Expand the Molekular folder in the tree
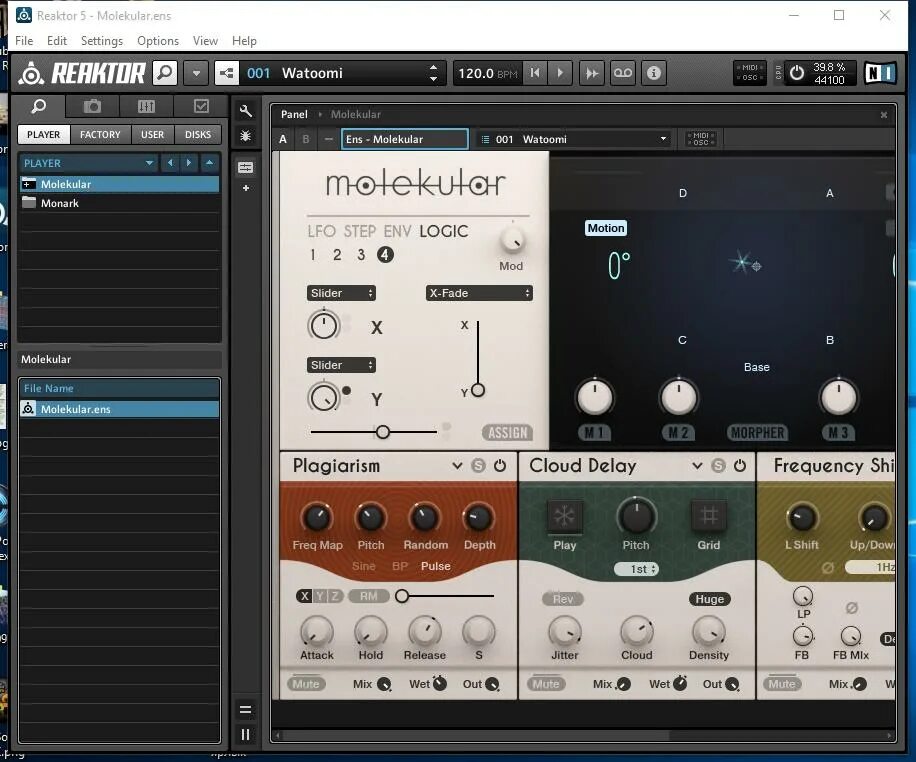Image resolution: width=916 pixels, height=762 pixels. (x=29, y=184)
